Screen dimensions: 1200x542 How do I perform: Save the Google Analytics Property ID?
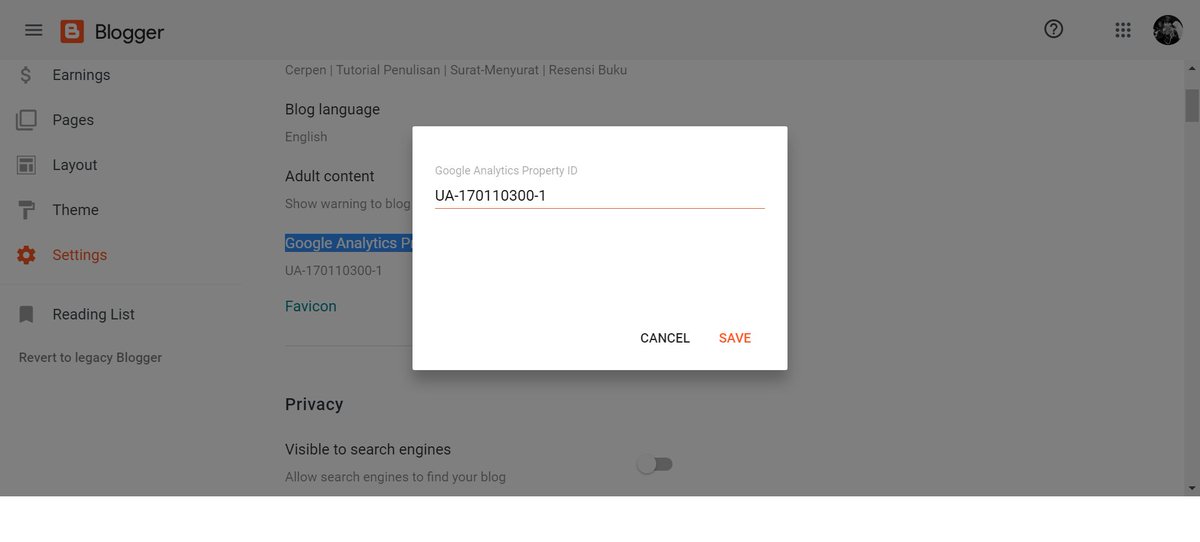pos(735,338)
